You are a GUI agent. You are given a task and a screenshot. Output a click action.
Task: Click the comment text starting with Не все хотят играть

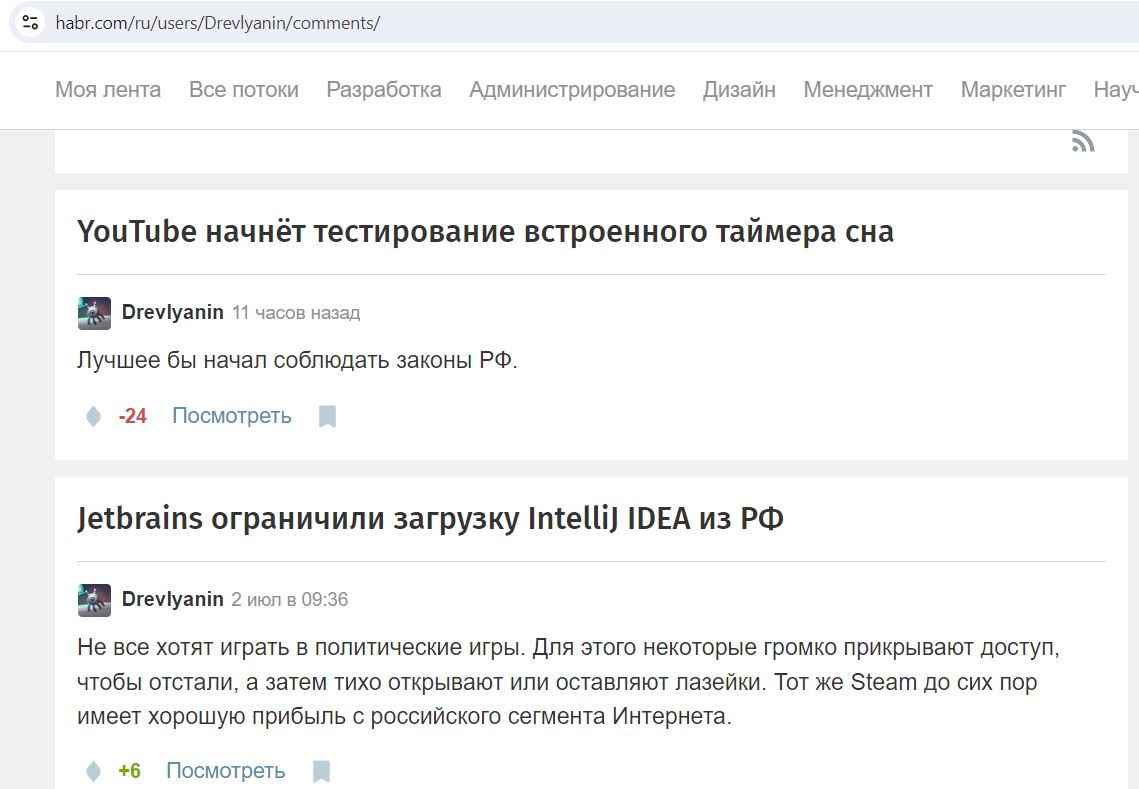[x=569, y=681]
